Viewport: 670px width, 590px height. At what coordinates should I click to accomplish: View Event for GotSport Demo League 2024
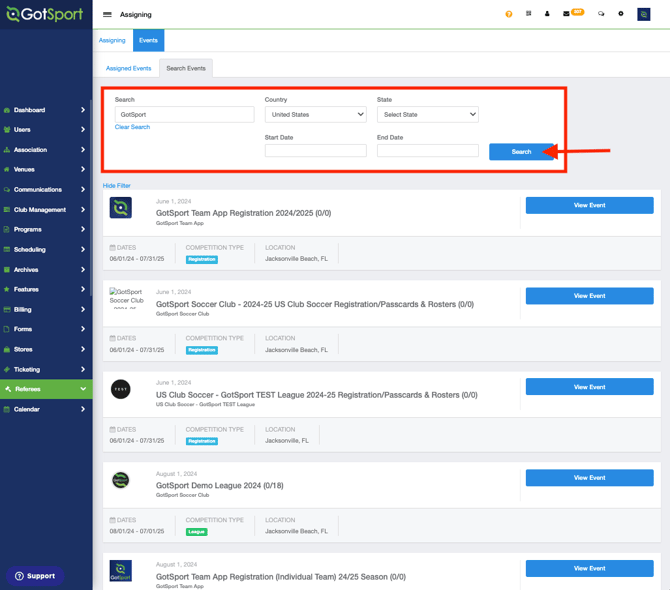pos(589,478)
